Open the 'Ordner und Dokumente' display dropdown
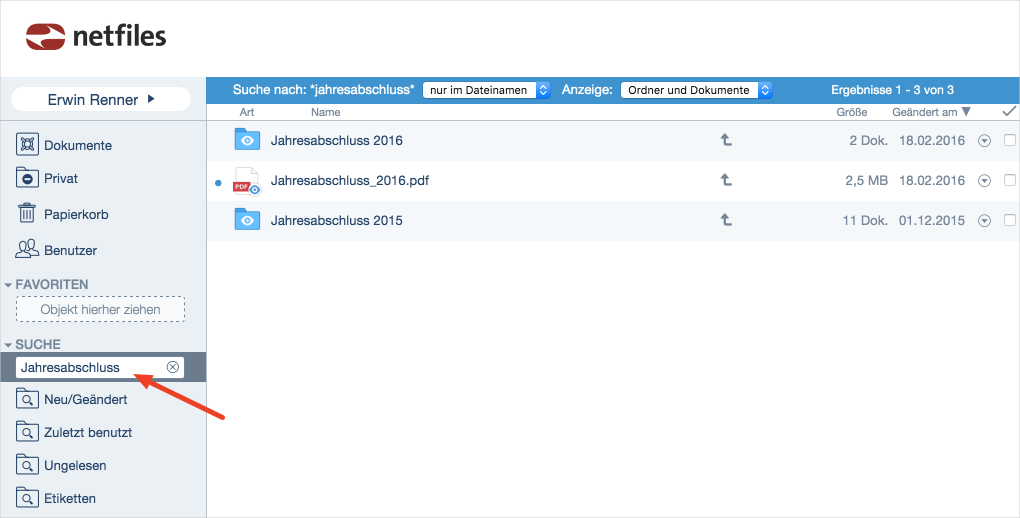Screen dimensions: 1020x518 tap(696, 90)
